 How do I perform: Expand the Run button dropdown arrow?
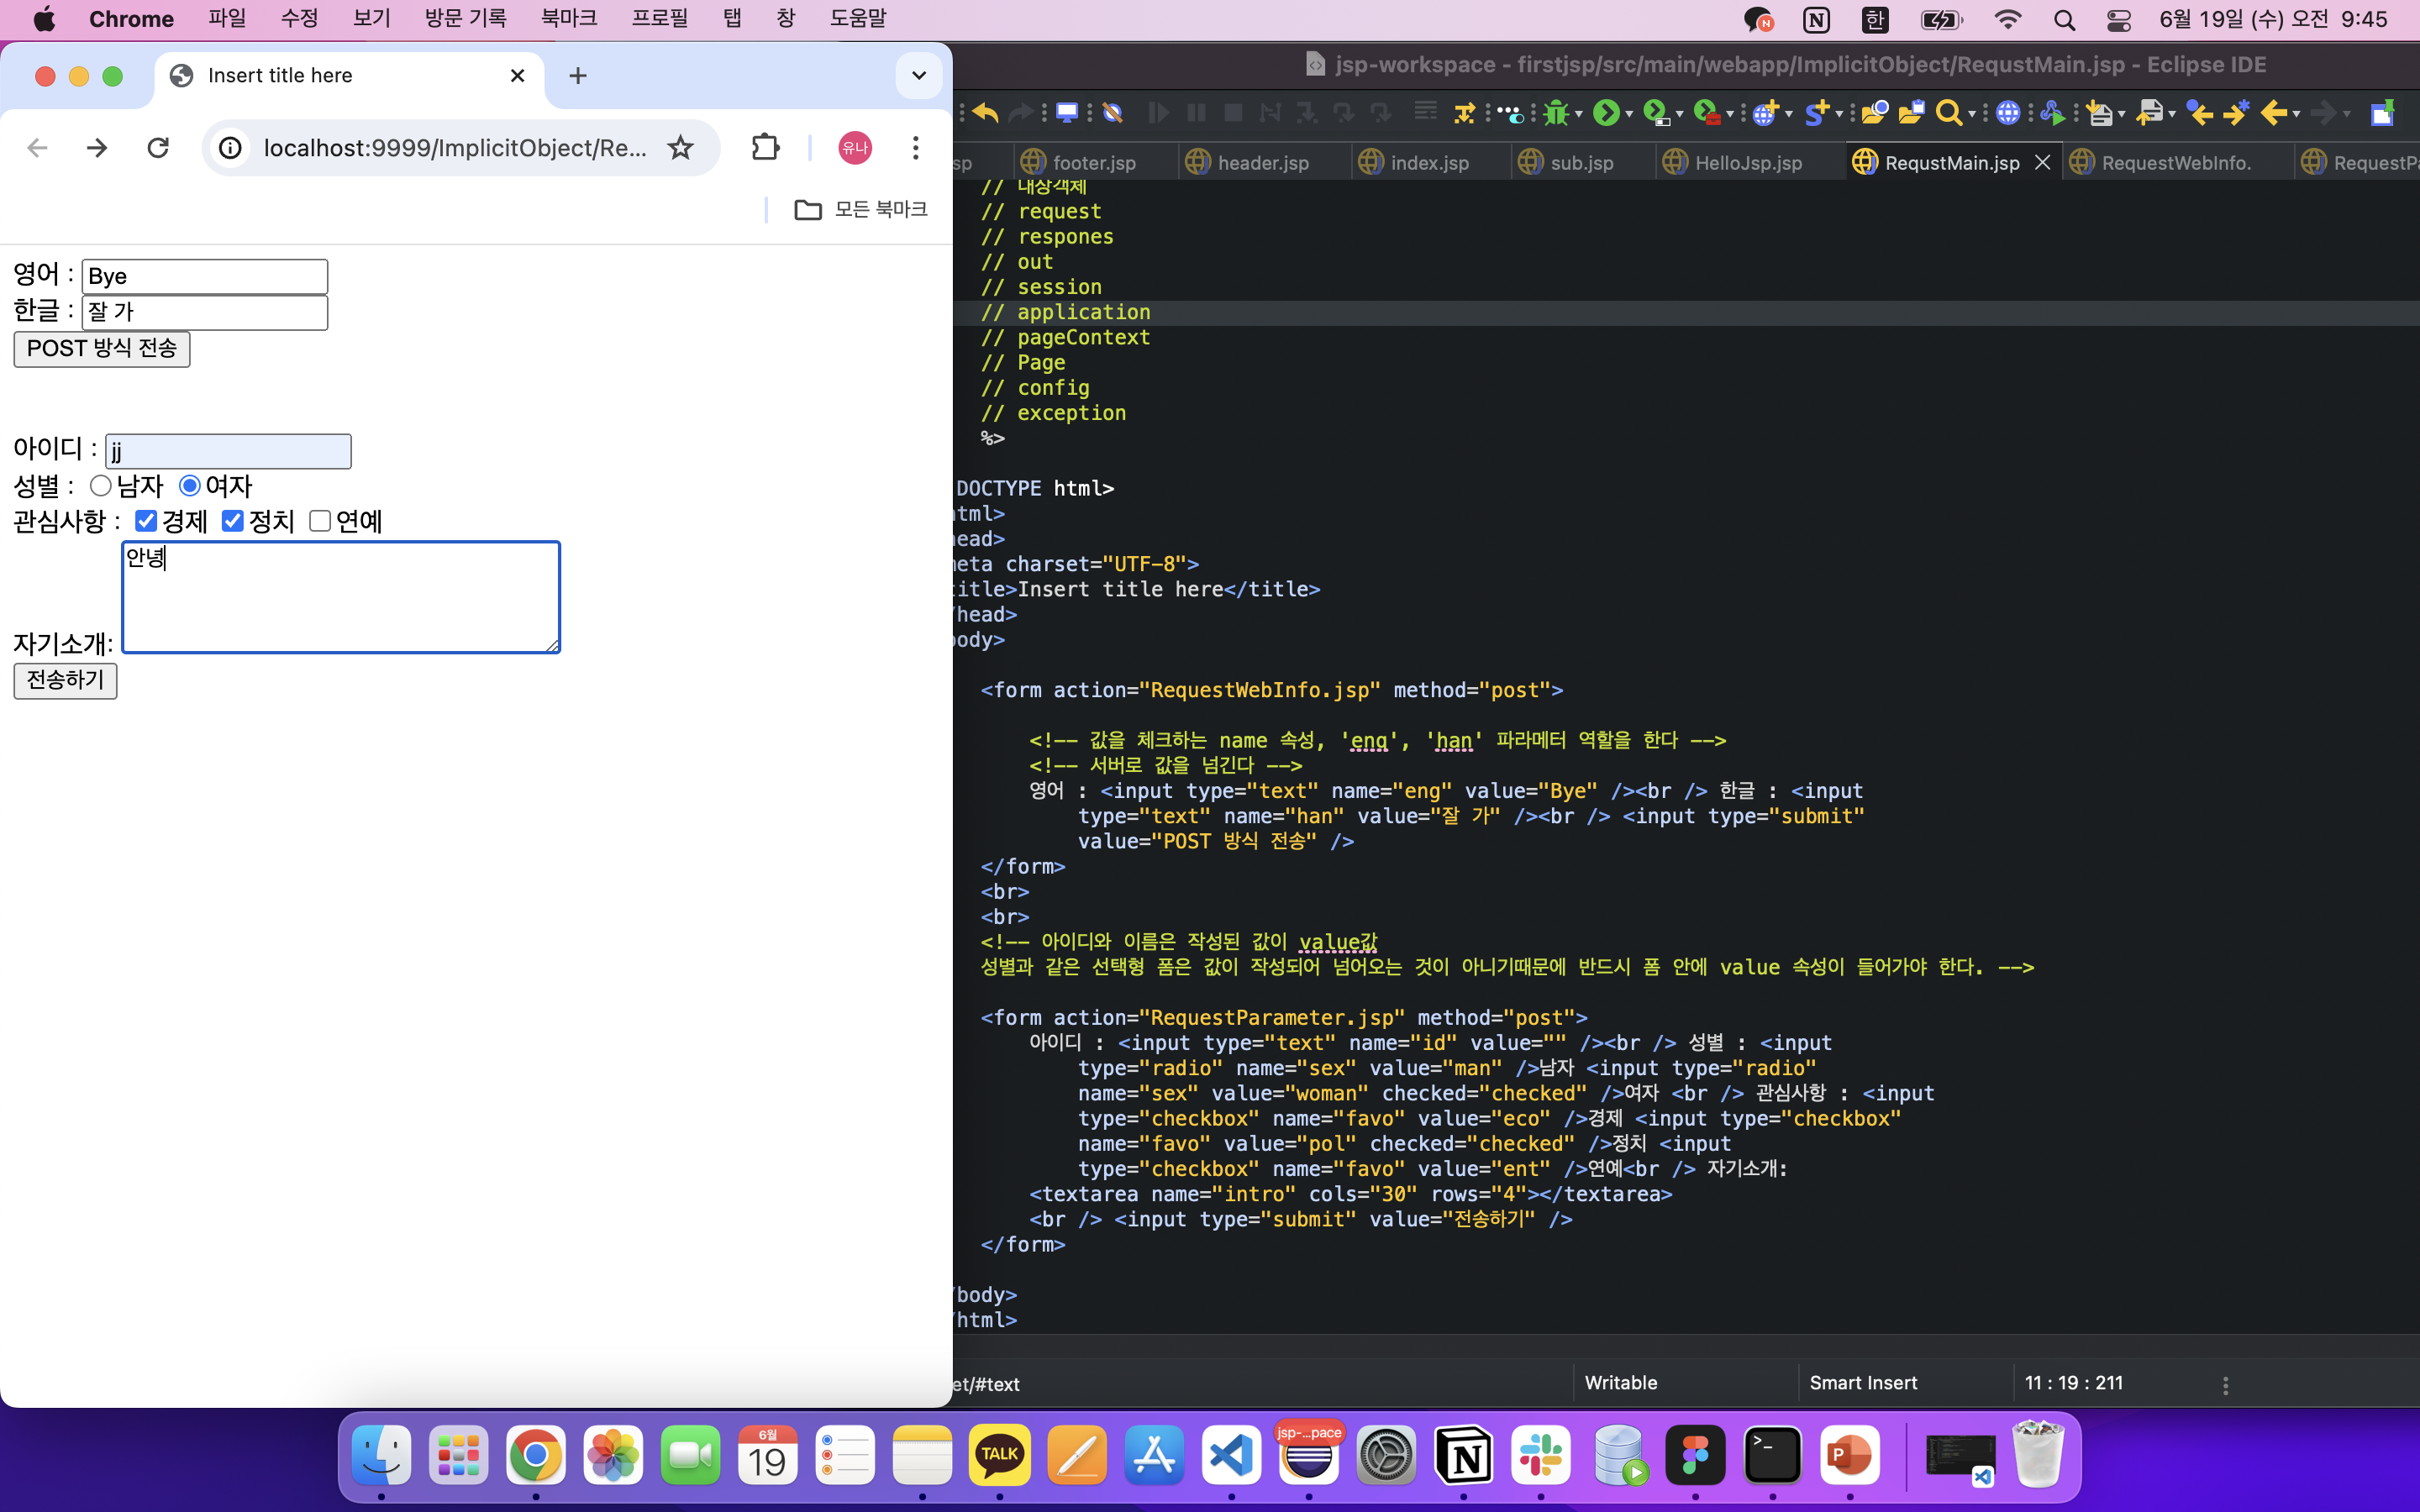1630,114
